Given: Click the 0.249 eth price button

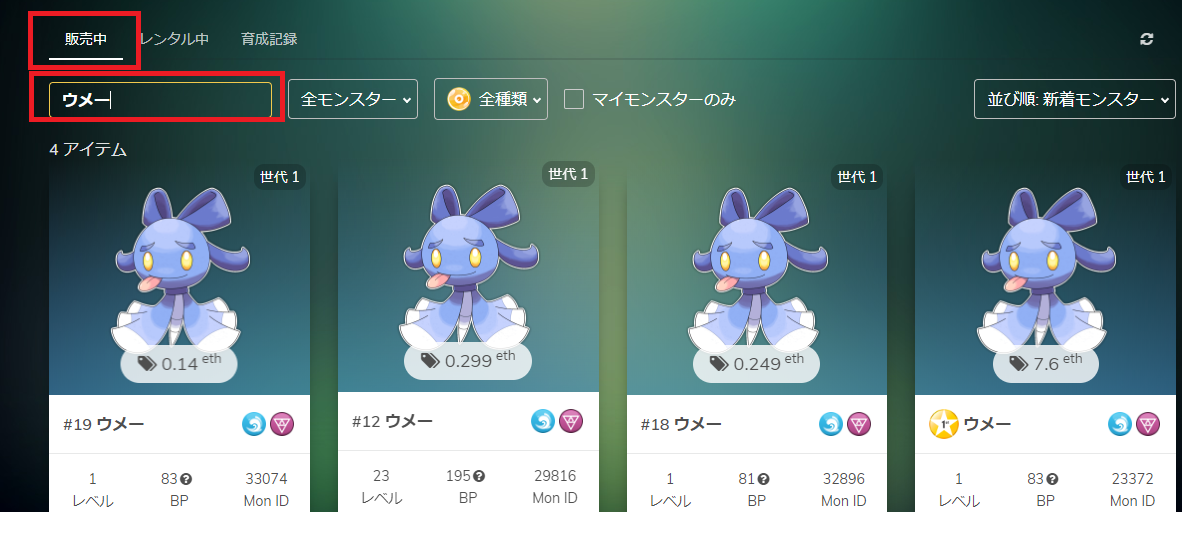Looking at the screenshot, I should click(757, 364).
